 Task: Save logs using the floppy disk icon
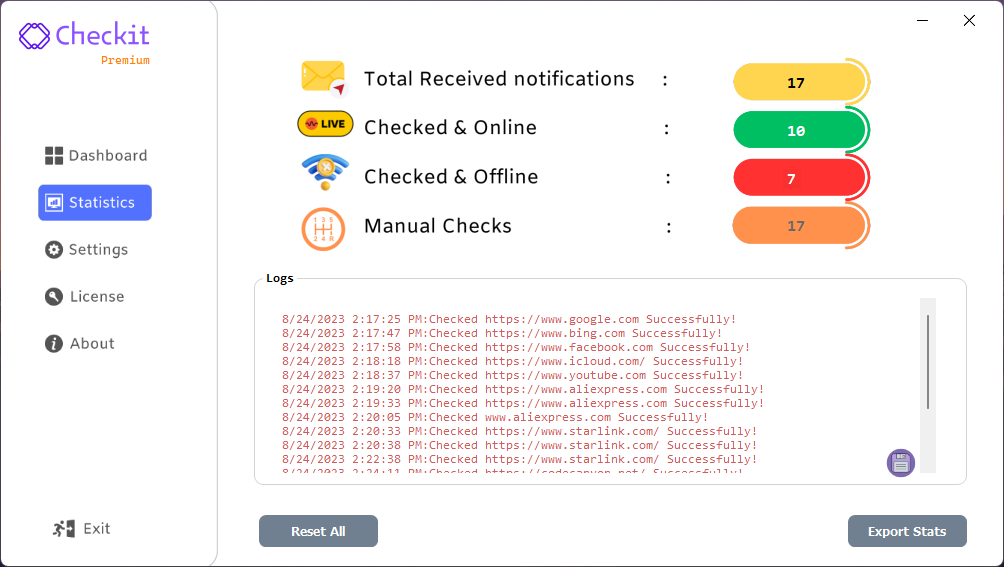pyautogui.click(x=901, y=462)
